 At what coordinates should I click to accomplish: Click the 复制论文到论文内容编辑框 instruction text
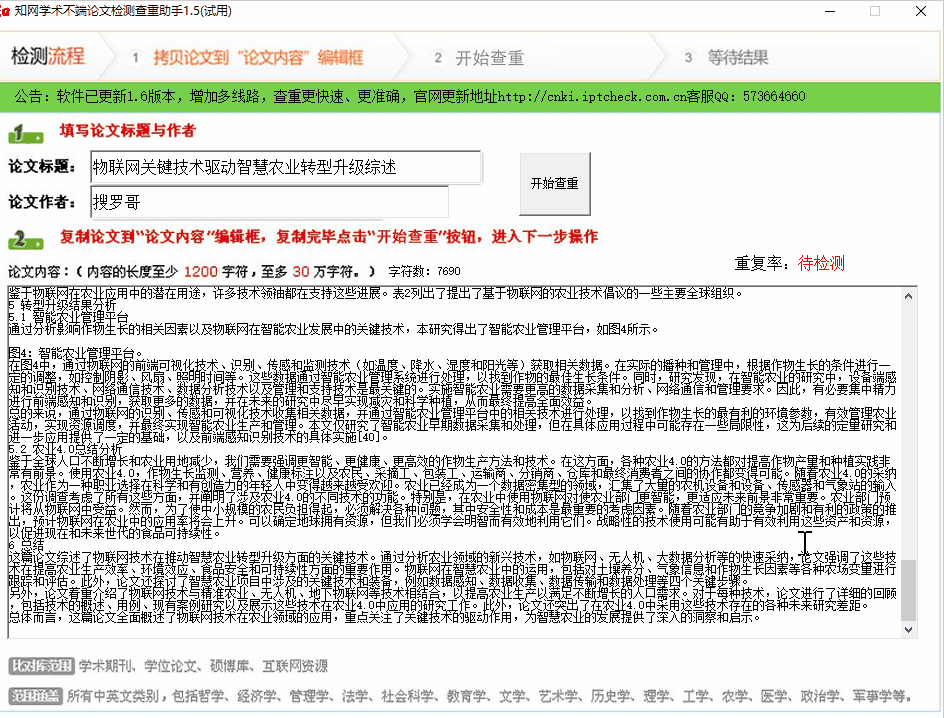coord(329,237)
